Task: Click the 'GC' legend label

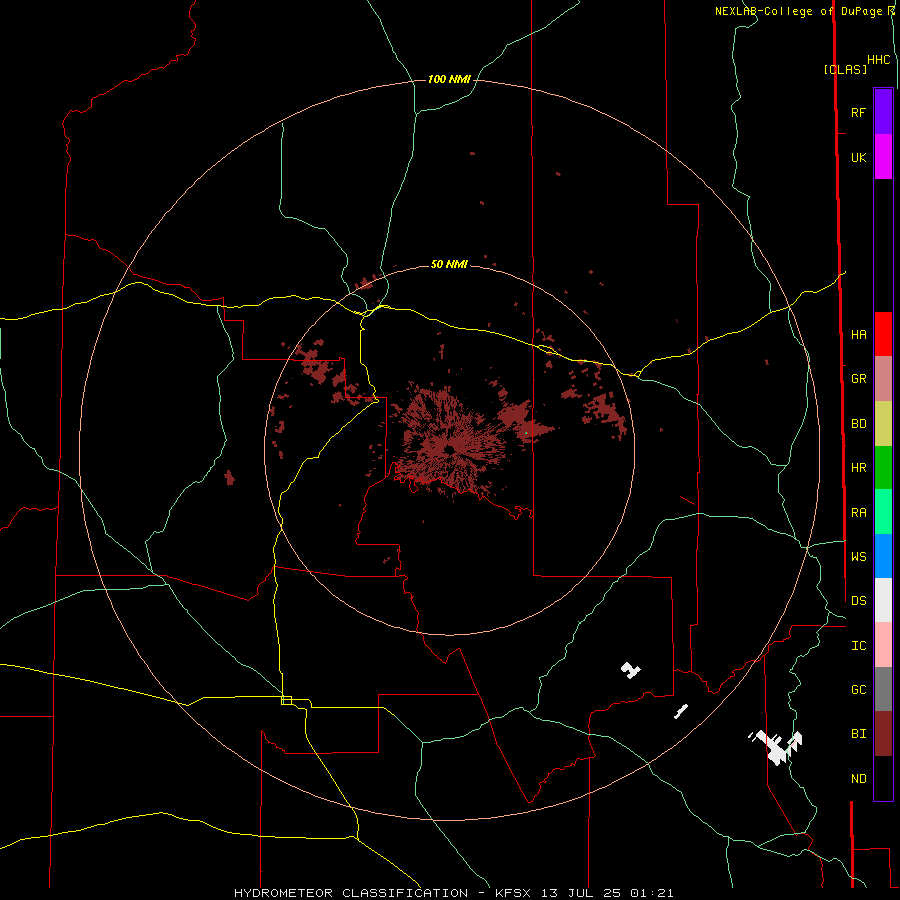Action: click(859, 689)
